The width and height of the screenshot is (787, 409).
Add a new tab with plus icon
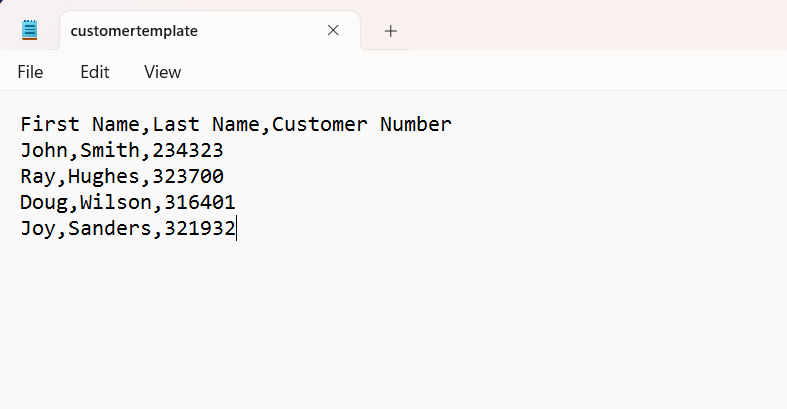pos(390,31)
